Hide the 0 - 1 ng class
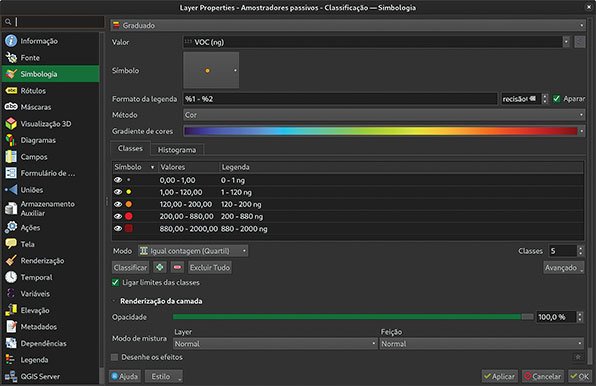This screenshot has height=386, width=596. click(118, 180)
